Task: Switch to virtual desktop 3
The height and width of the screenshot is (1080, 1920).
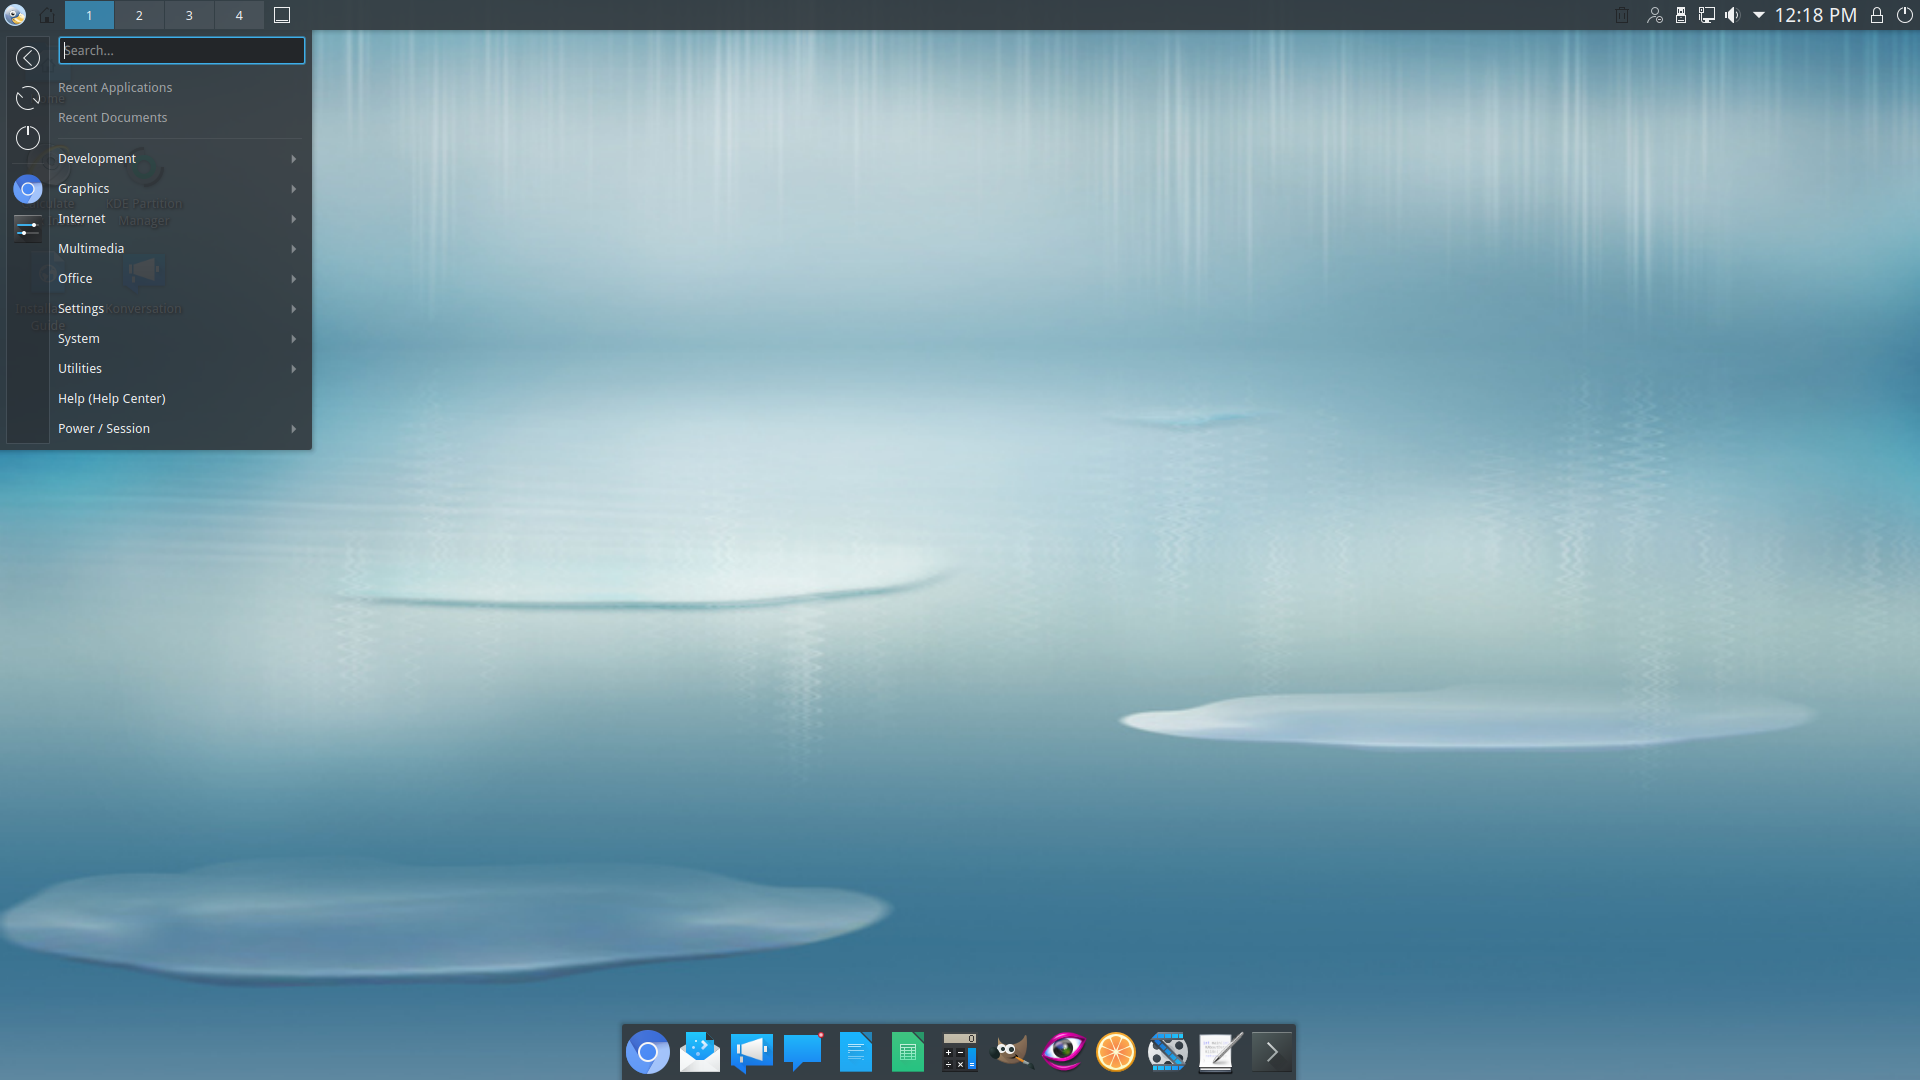Action: (189, 15)
